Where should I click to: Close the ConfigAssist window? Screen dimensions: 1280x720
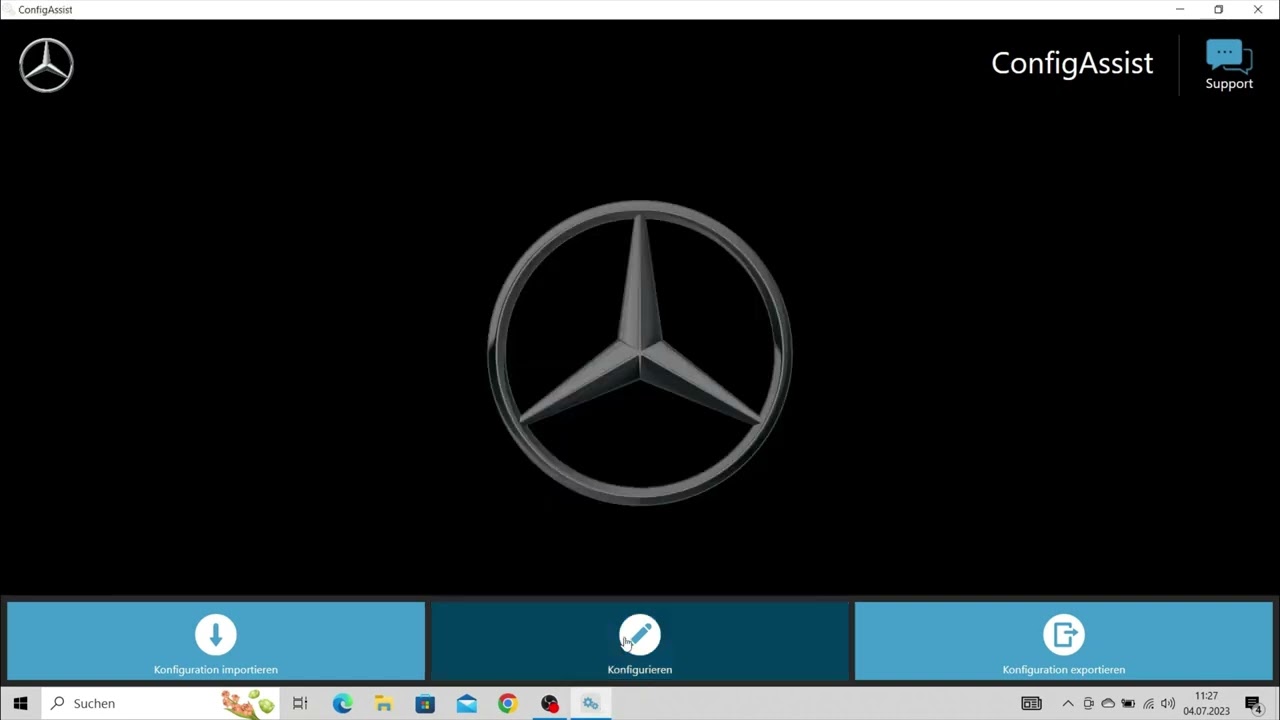[x=1258, y=9]
